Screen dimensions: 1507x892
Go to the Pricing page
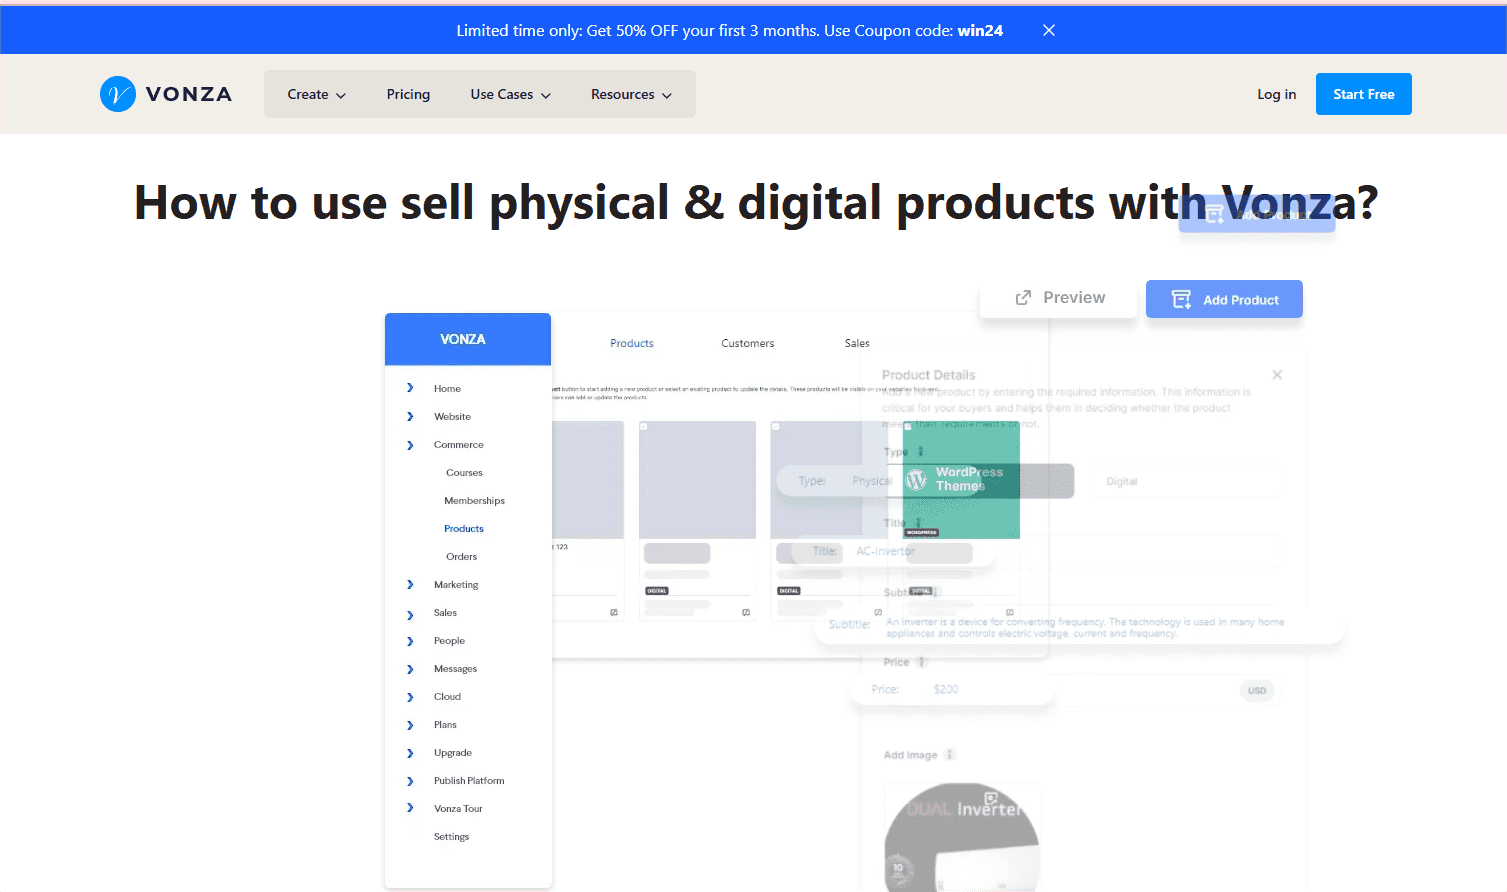(x=408, y=94)
